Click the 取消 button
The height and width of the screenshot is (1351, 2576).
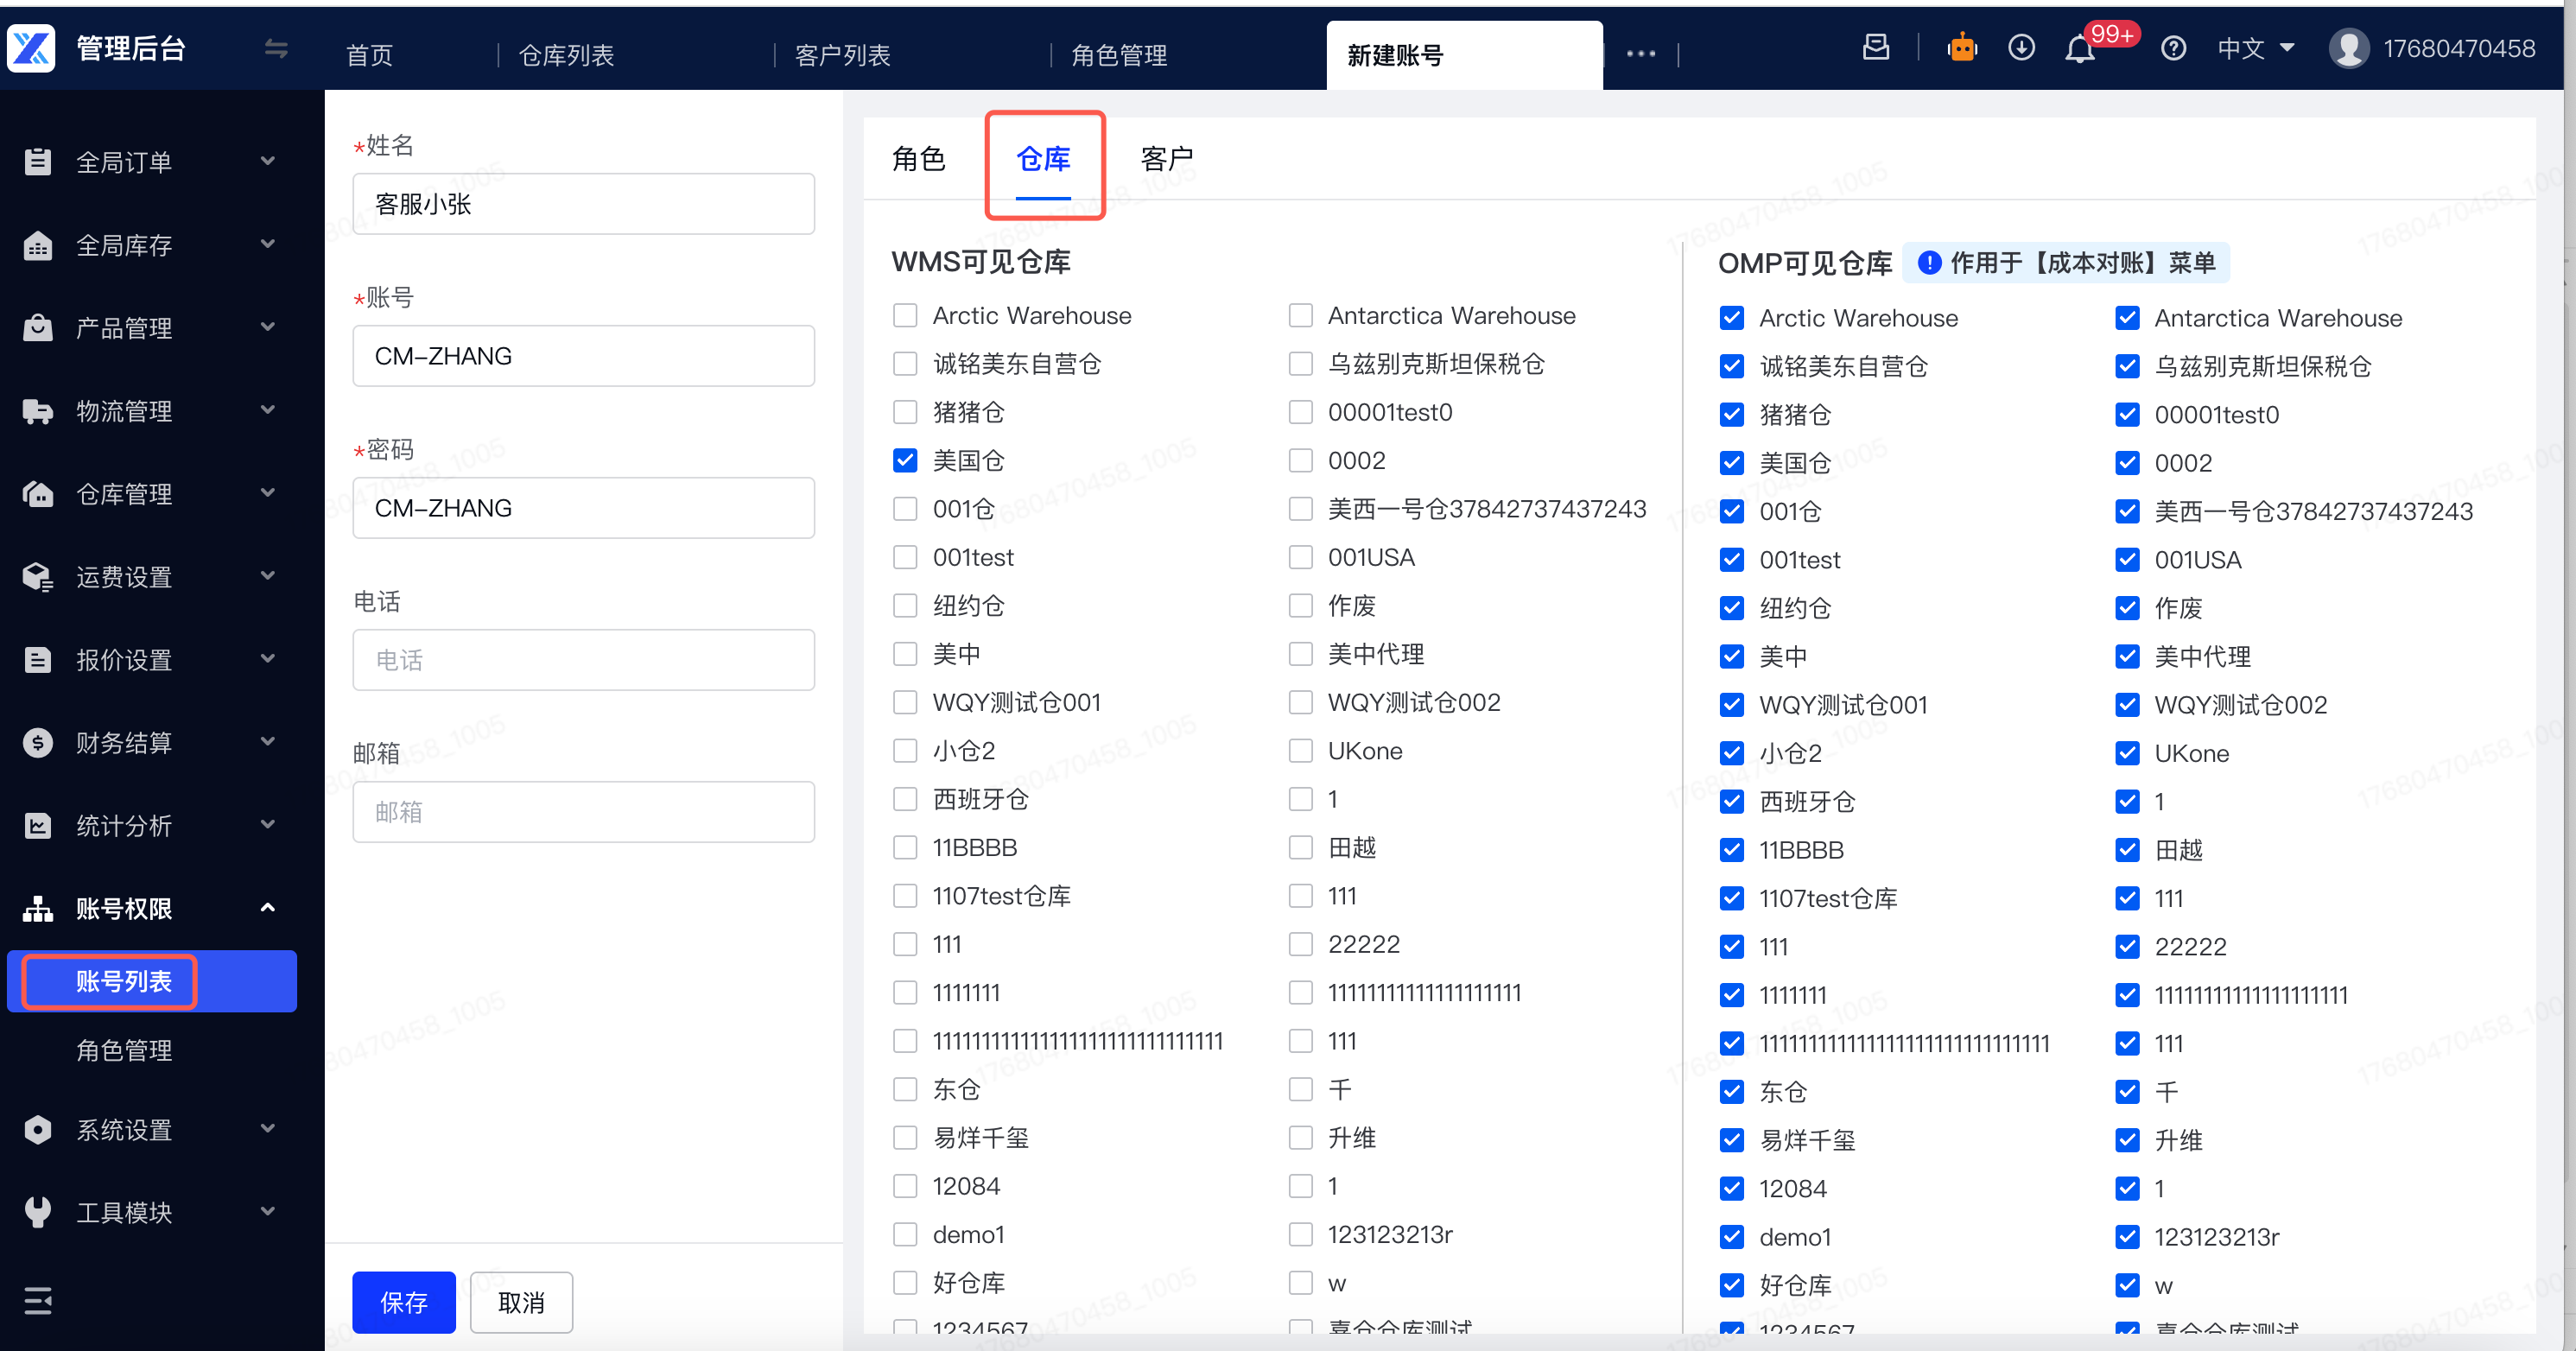pos(521,1301)
